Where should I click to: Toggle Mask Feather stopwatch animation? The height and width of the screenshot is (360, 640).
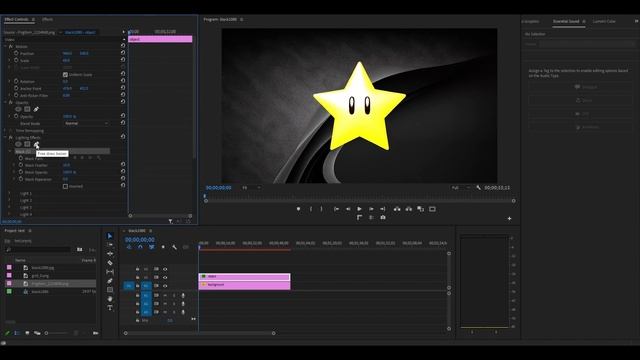[20, 165]
